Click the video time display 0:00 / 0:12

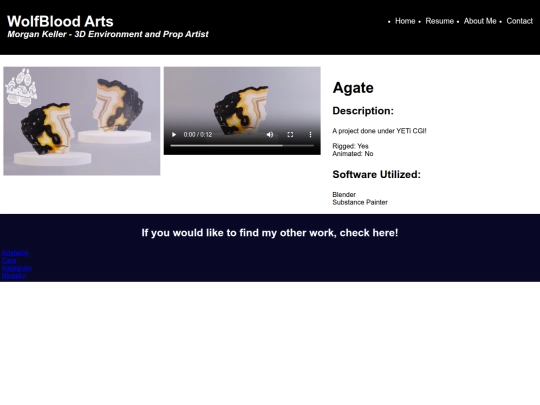coord(198,135)
